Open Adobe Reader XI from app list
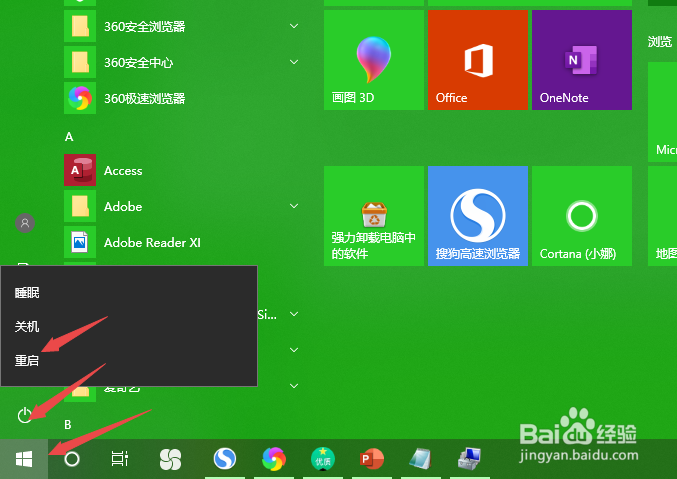This screenshot has width=677, height=479. [181, 242]
